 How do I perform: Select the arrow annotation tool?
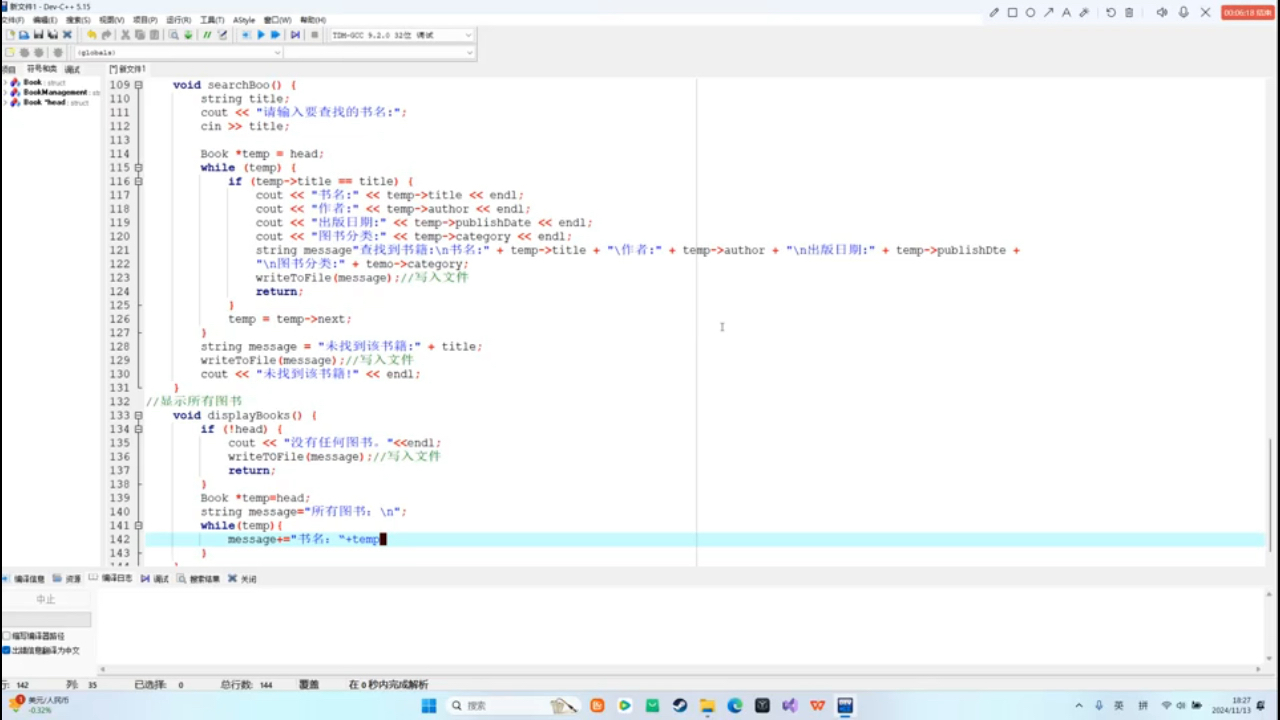point(1048,12)
